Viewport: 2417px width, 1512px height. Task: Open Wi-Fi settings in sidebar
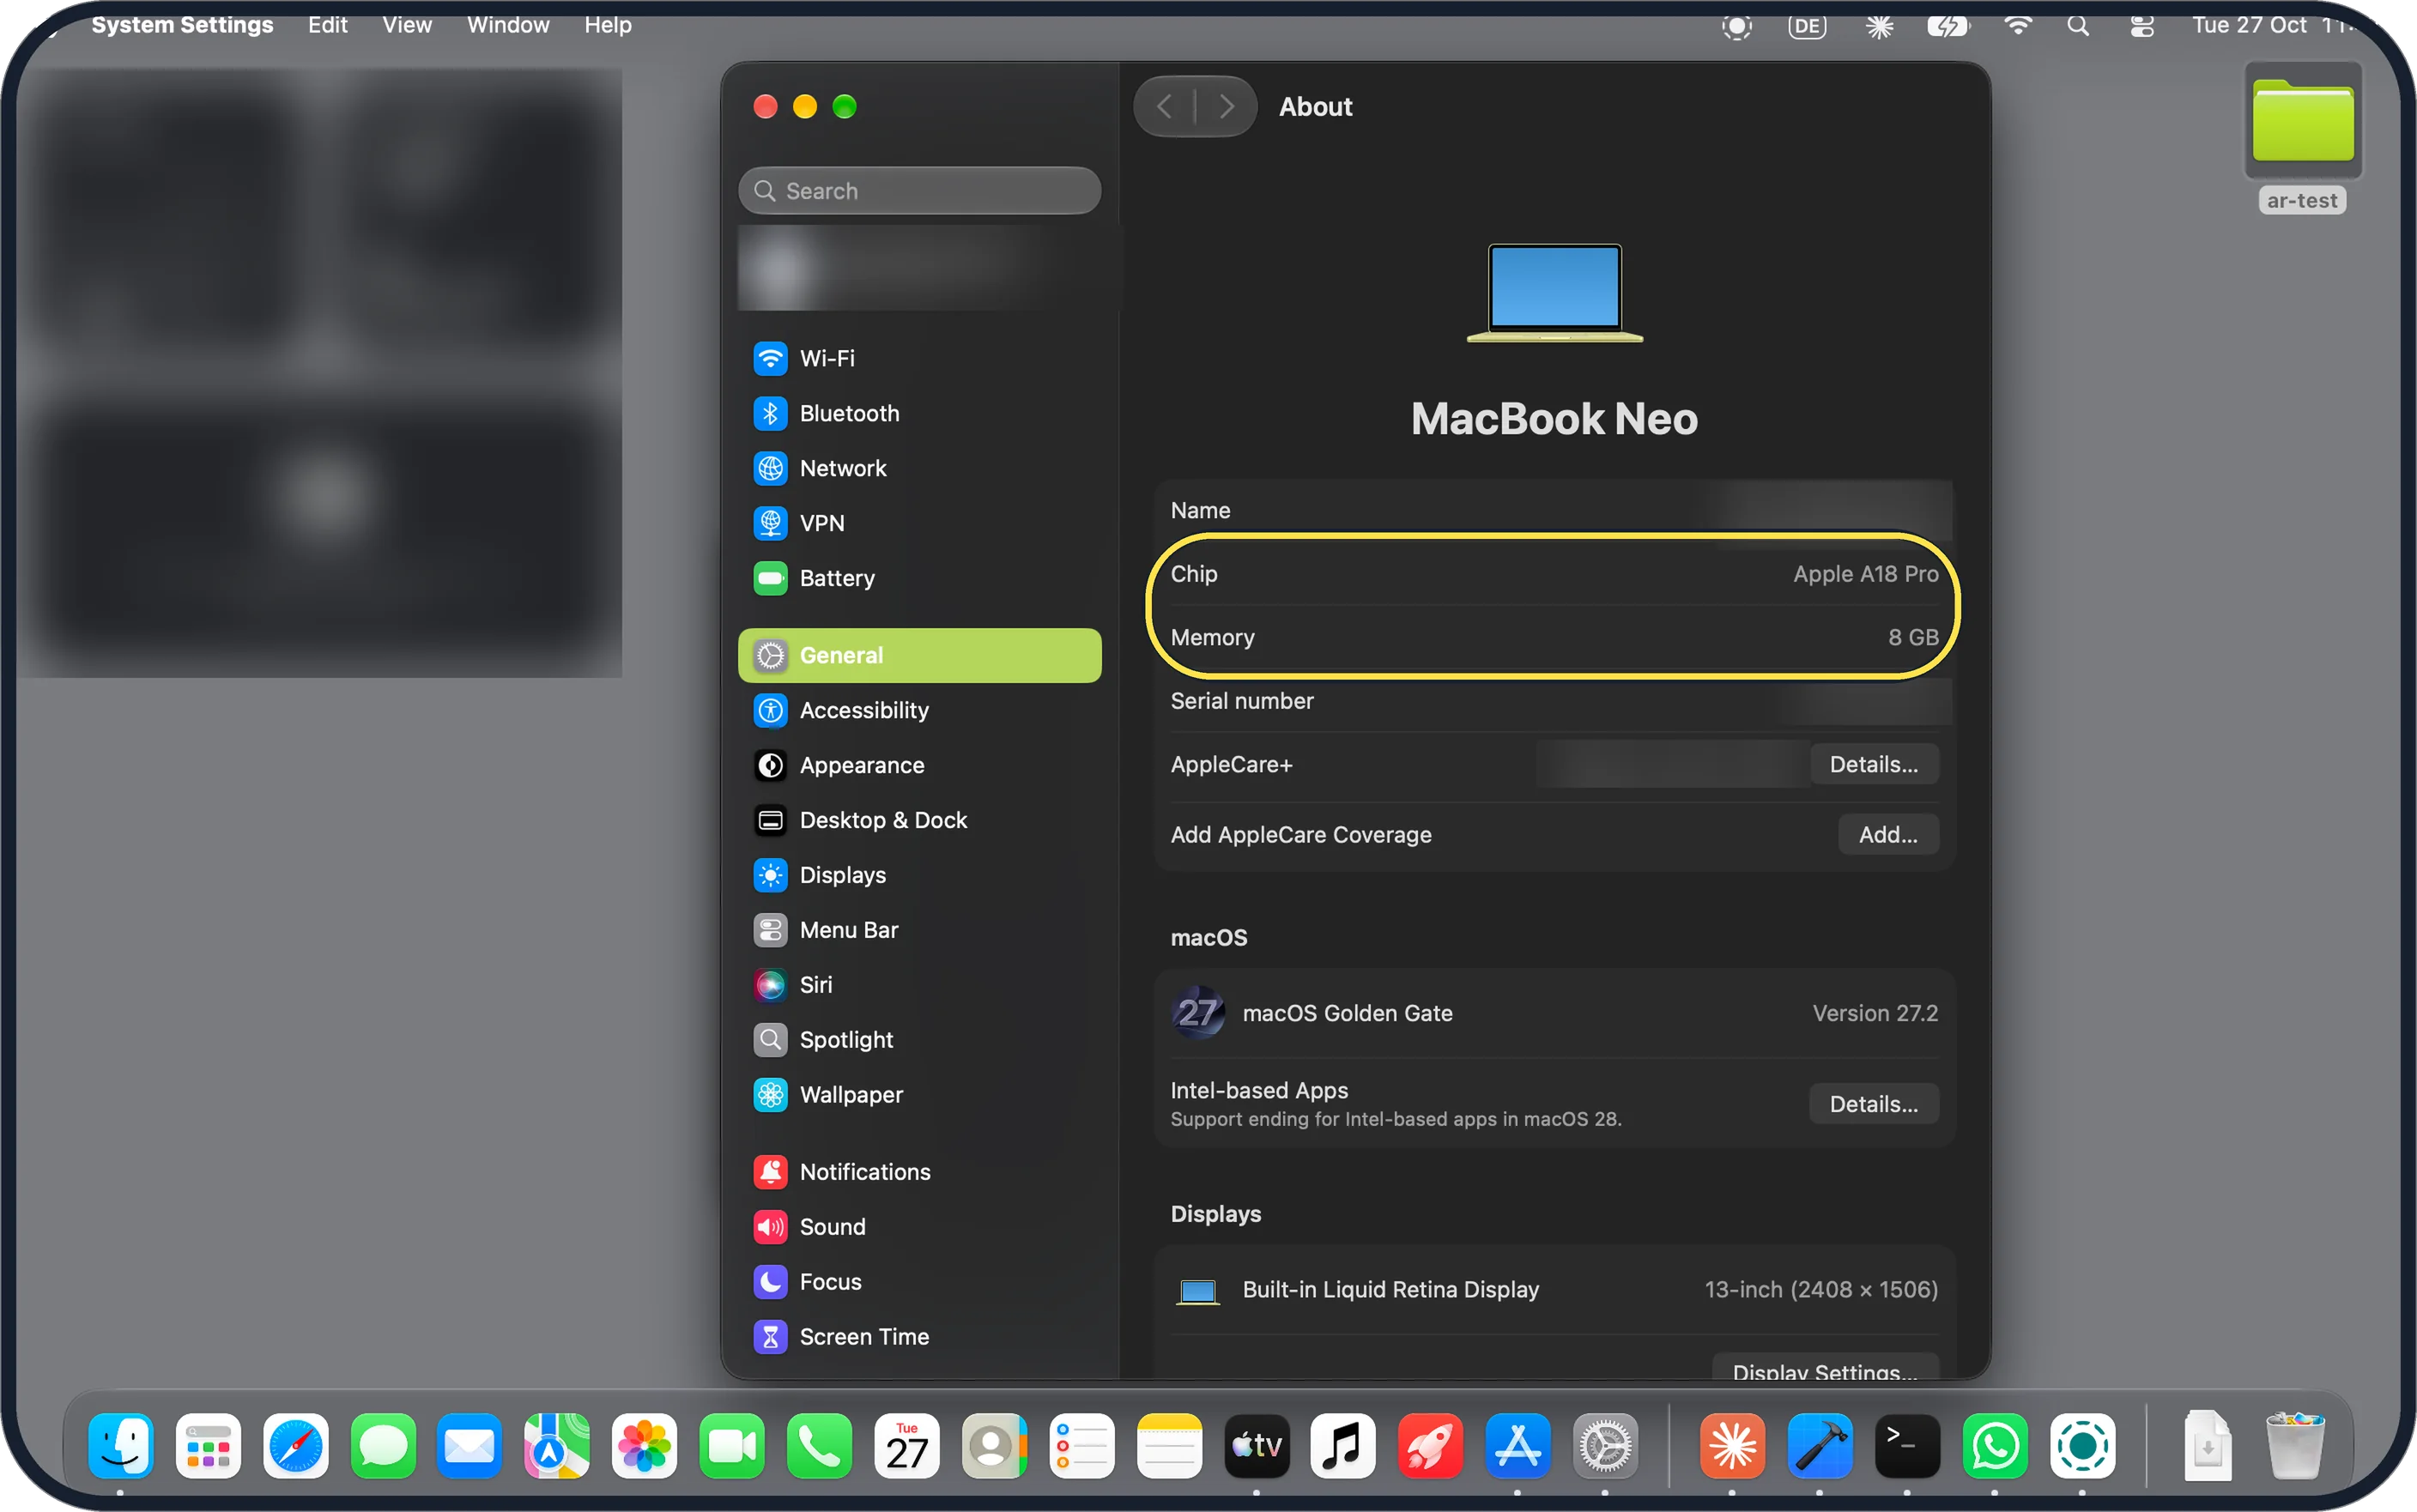tap(919, 358)
